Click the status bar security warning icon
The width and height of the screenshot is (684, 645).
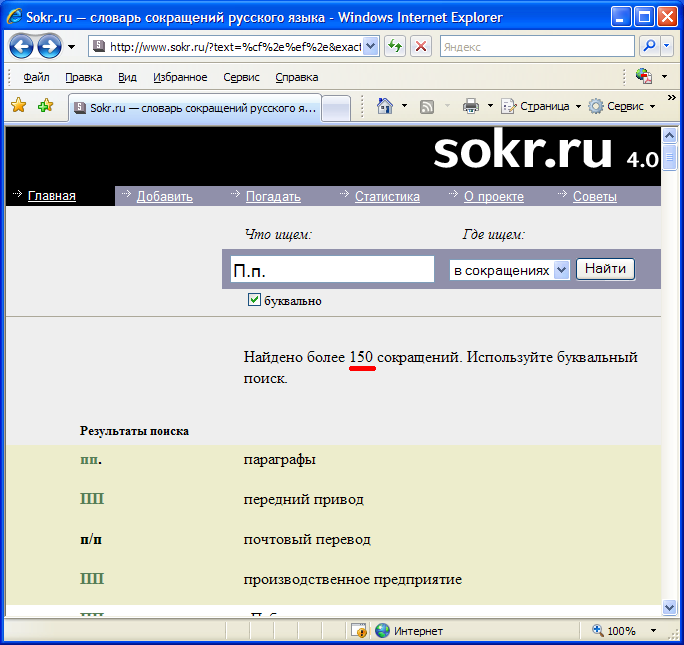click(x=359, y=631)
